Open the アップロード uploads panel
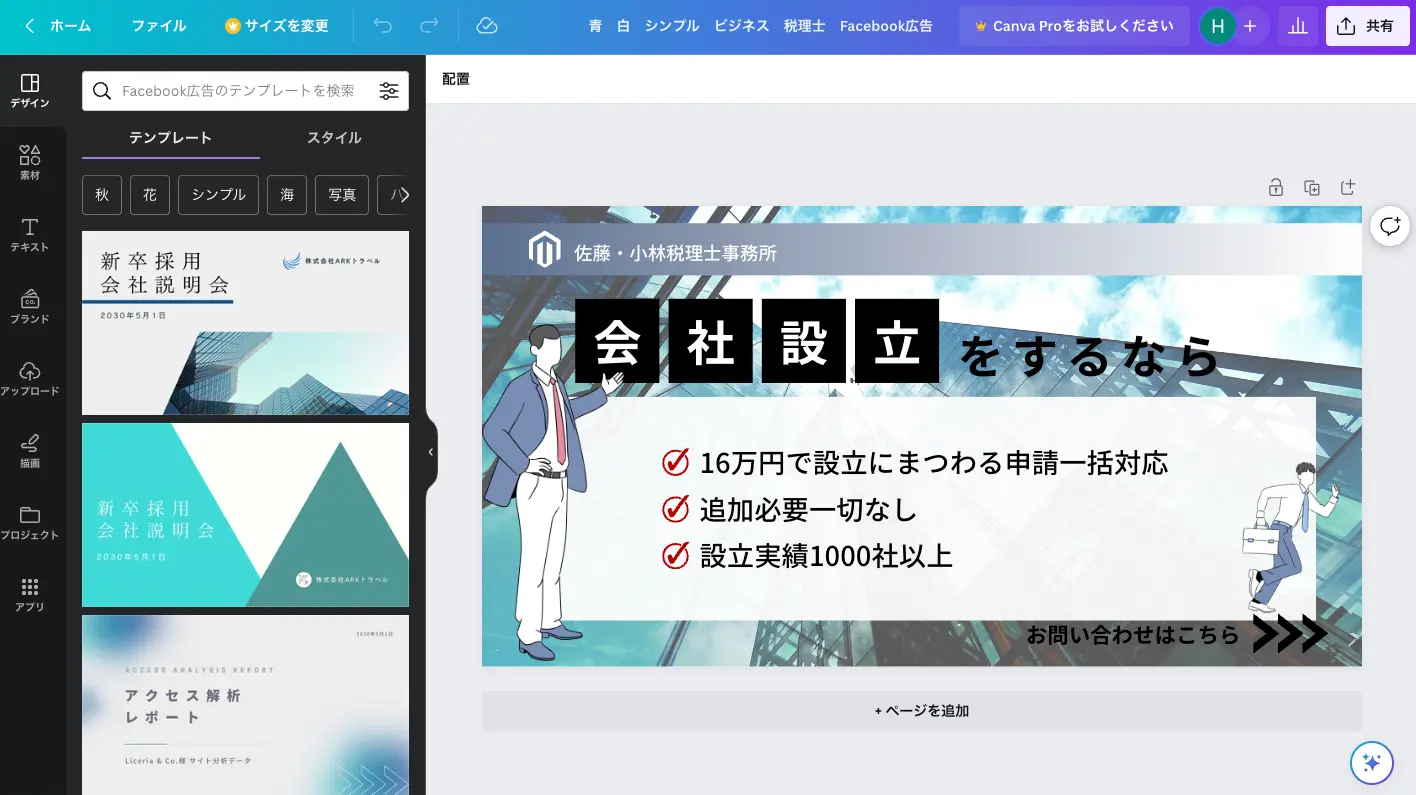1416x795 pixels. [x=30, y=378]
